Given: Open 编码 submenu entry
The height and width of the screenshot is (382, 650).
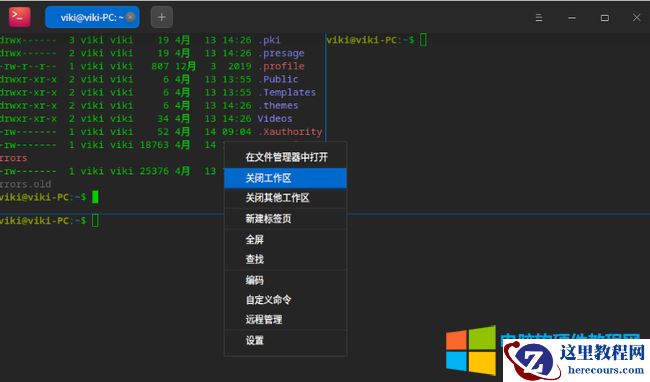Looking at the screenshot, I should (x=286, y=280).
